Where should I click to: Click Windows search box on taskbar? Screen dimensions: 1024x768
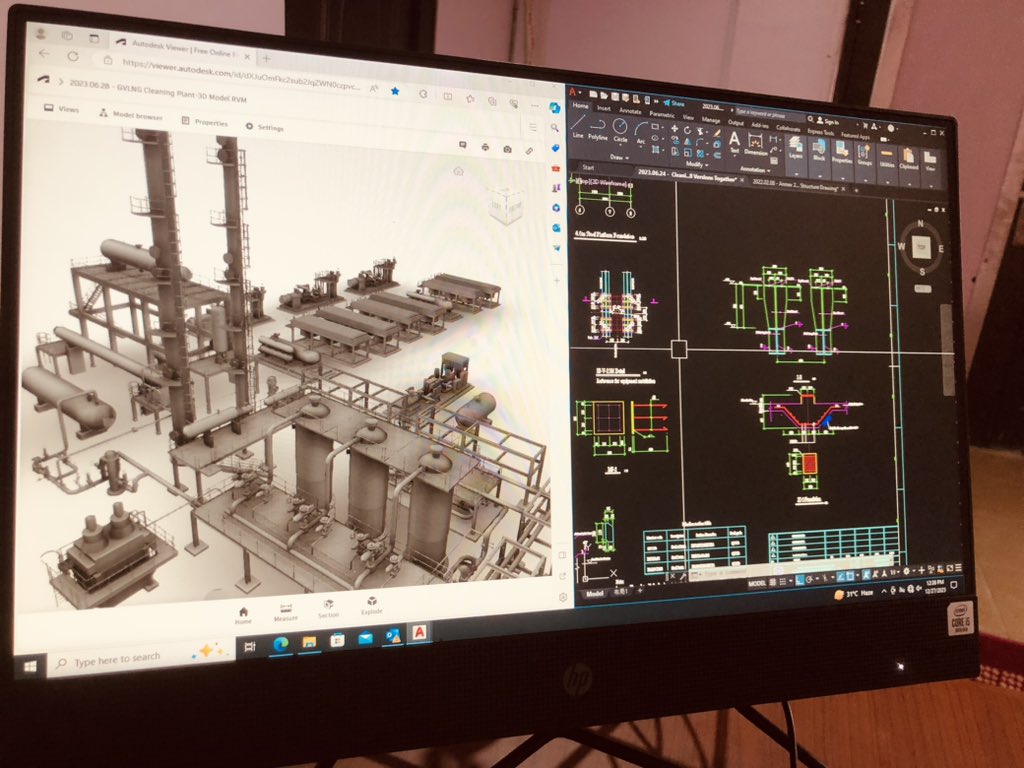coord(140,658)
